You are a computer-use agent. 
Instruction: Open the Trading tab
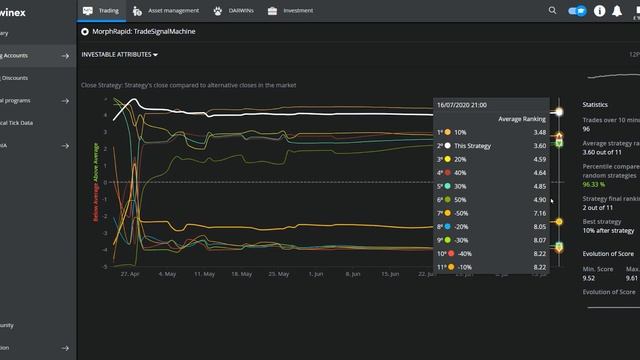pyautogui.click(x=101, y=11)
